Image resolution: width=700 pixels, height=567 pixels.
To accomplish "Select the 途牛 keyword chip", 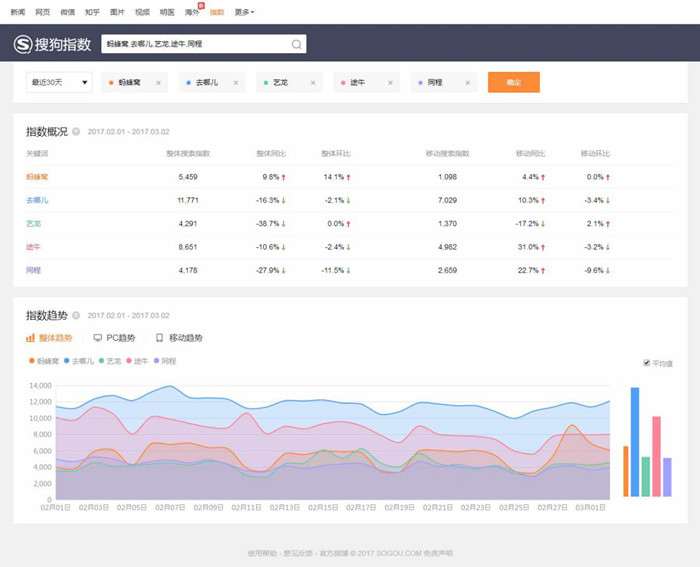I will [x=367, y=83].
